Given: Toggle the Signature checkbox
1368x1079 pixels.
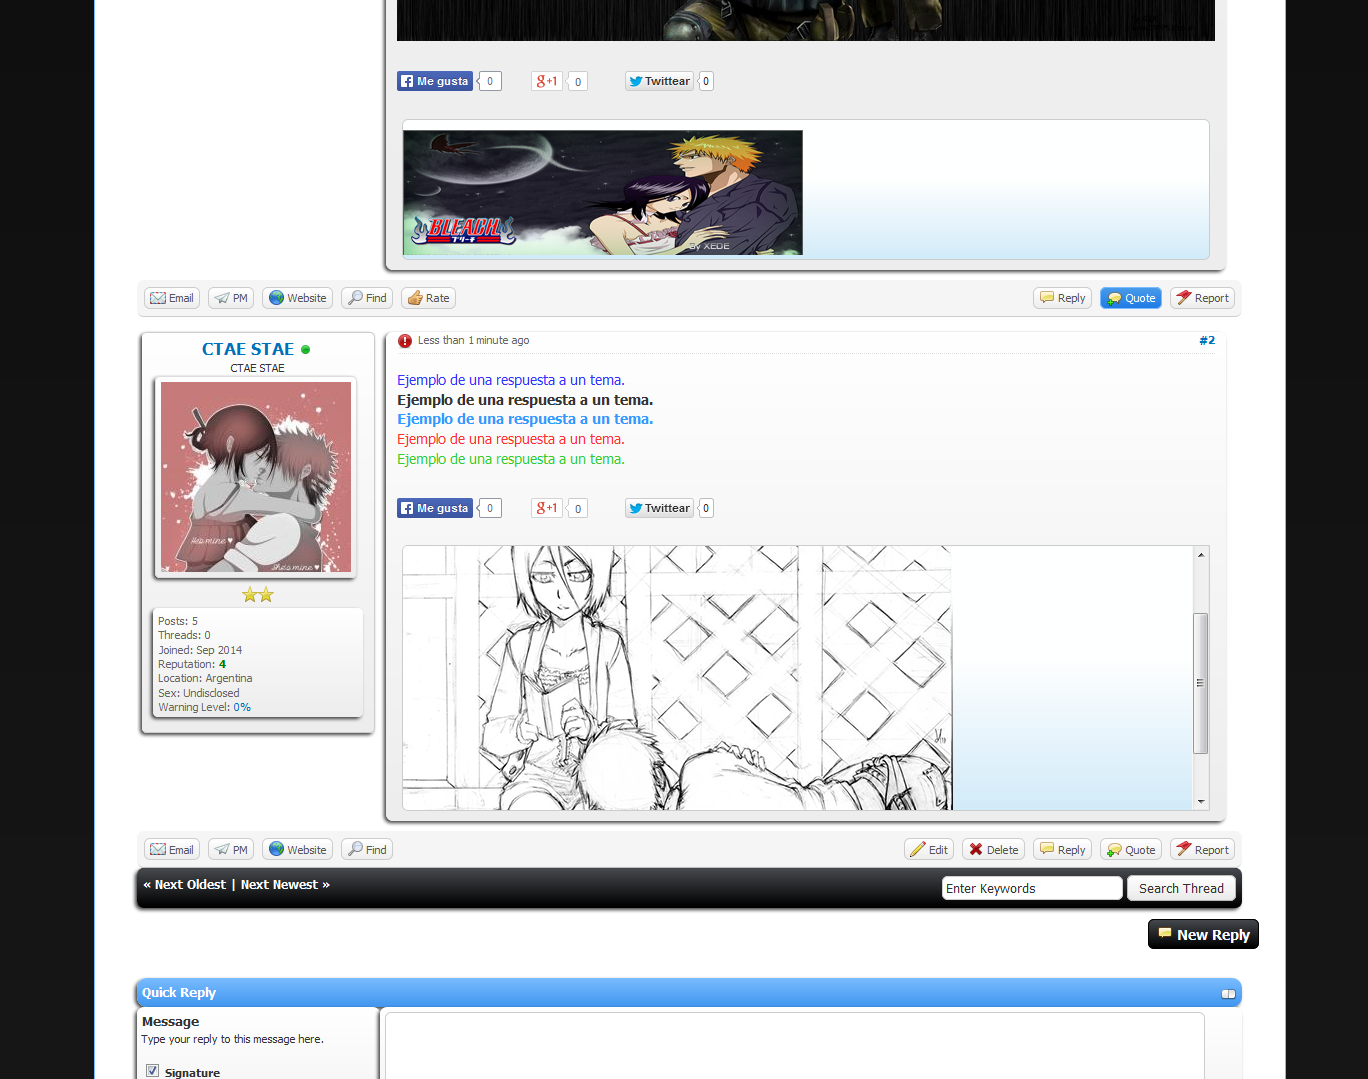Looking at the screenshot, I should point(153,1071).
